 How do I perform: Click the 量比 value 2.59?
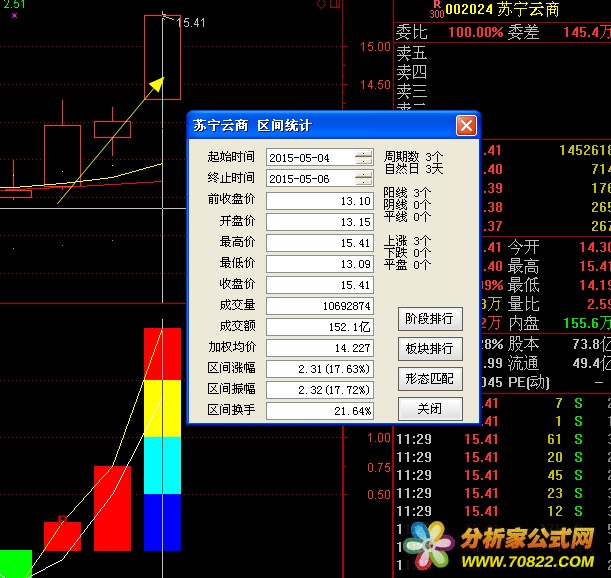599,304
